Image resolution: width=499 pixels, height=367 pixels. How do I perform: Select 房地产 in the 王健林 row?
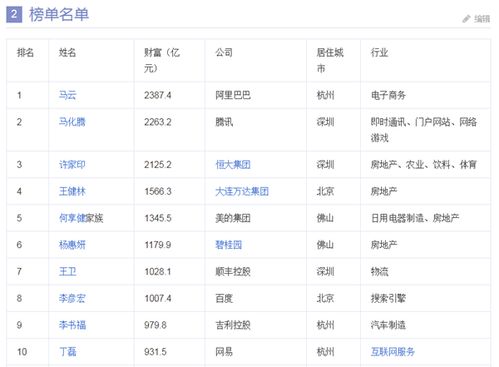point(384,191)
